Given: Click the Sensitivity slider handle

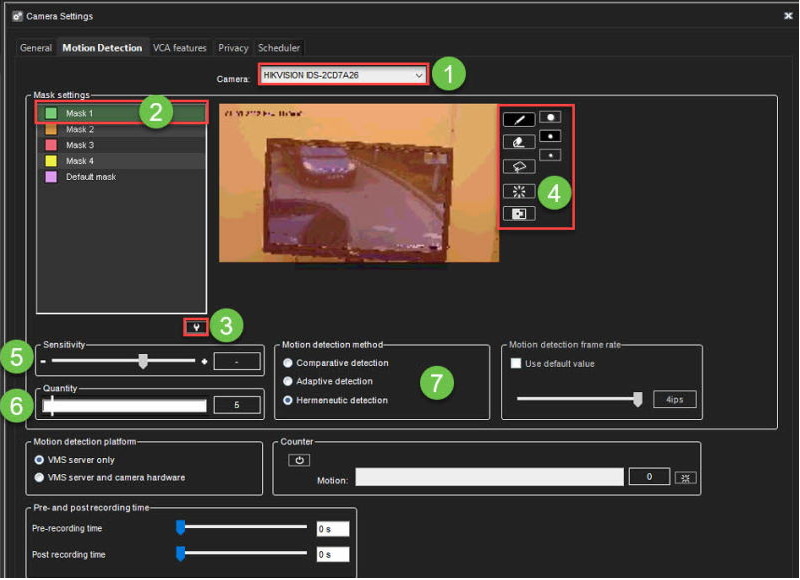Looking at the screenshot, I should [x=143, y=361].
